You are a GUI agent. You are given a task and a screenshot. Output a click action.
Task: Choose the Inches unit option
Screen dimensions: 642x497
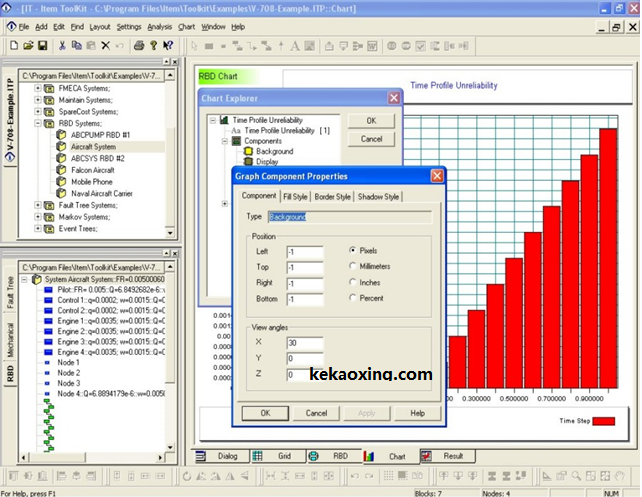coord(354,282)
